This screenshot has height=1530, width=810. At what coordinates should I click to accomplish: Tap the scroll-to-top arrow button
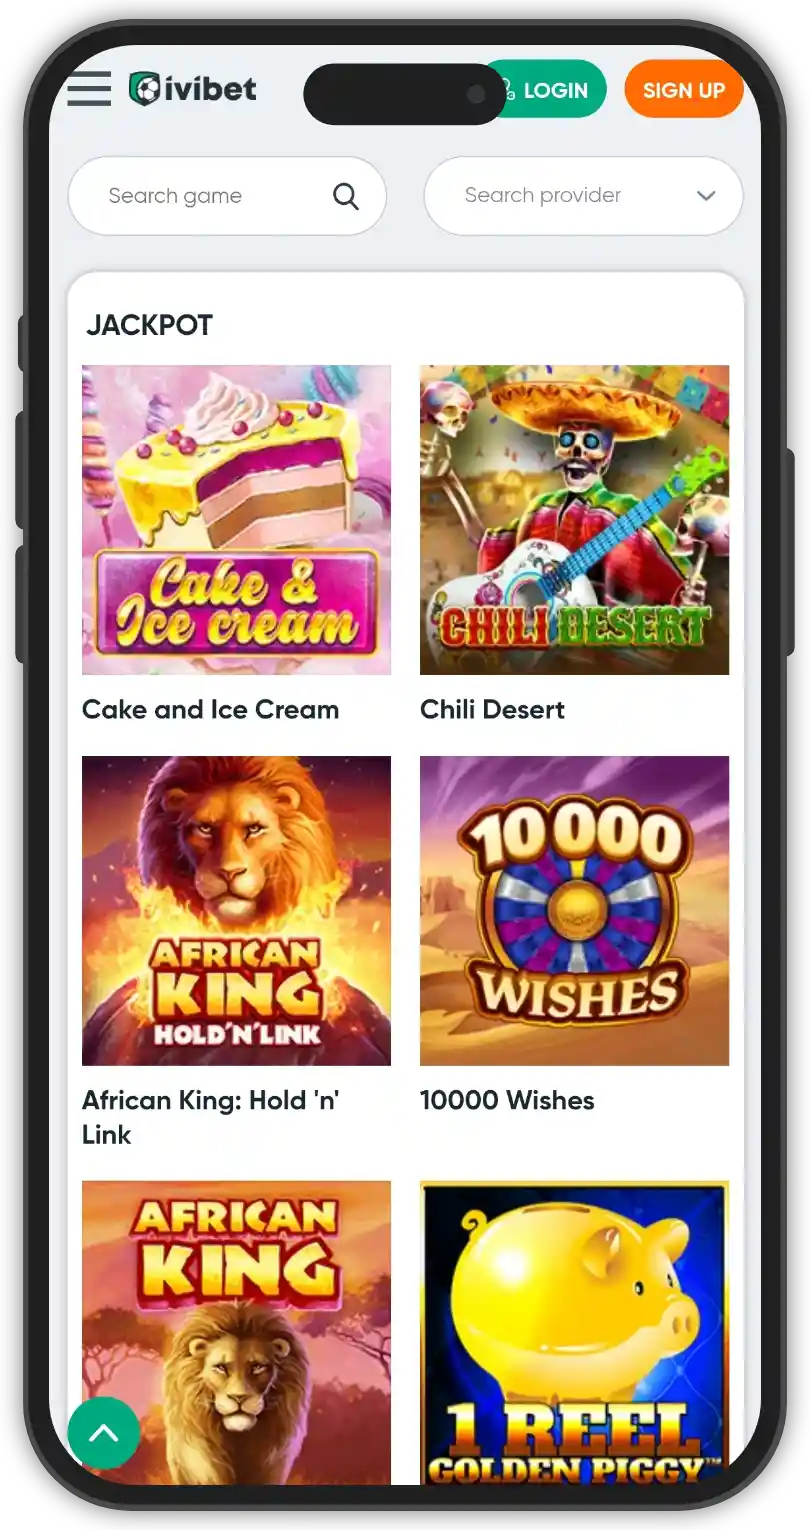click(104, 1433)
